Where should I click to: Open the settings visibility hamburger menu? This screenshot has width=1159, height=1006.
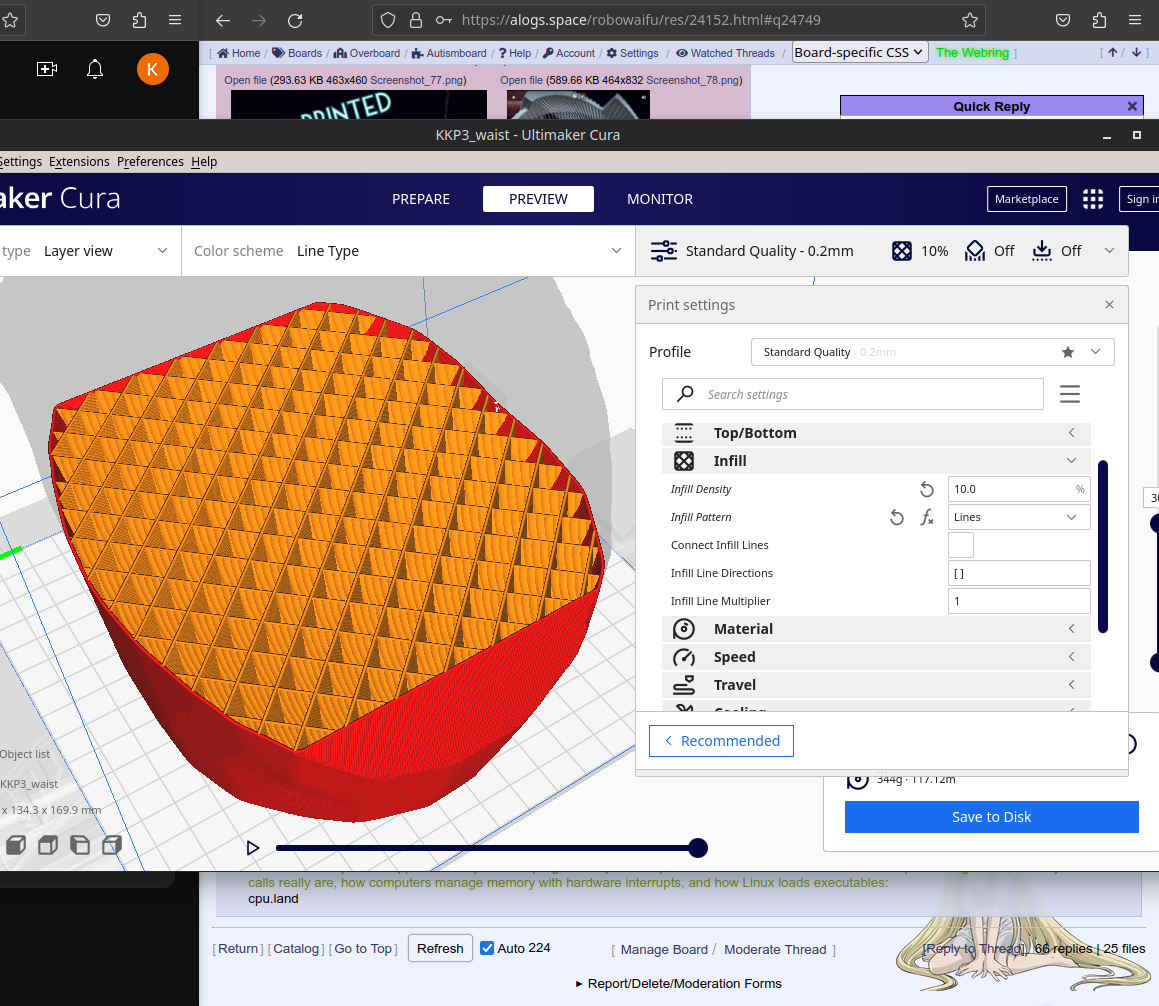[x=1070, y=394]
